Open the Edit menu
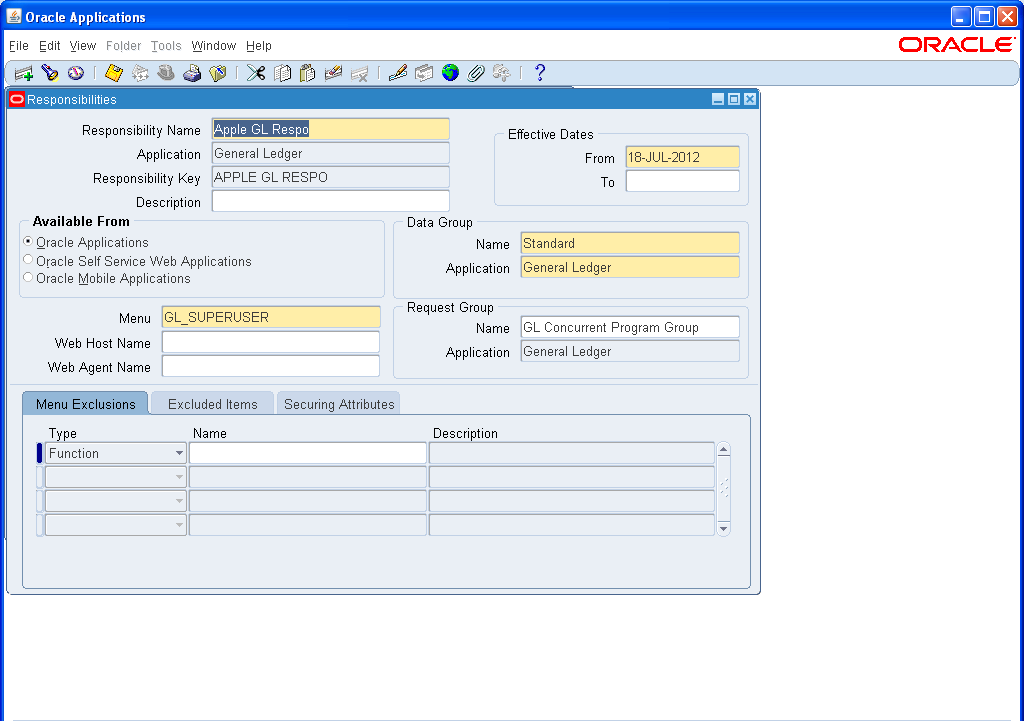 [50, 46]
